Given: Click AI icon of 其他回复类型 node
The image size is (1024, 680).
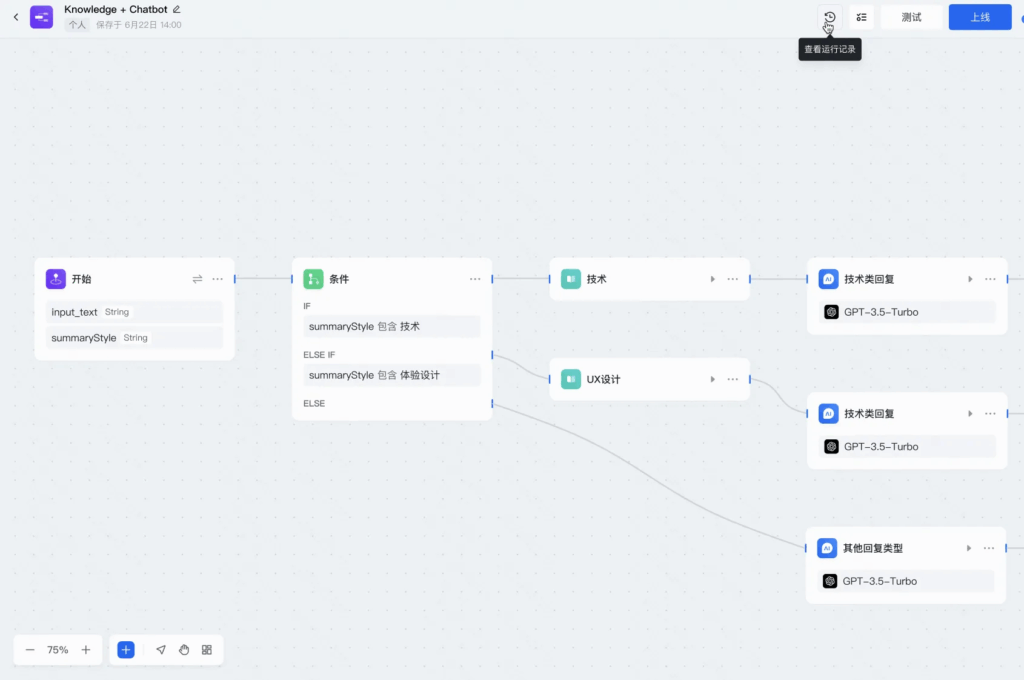Looking at the screenshot, I should pos(827,548).
